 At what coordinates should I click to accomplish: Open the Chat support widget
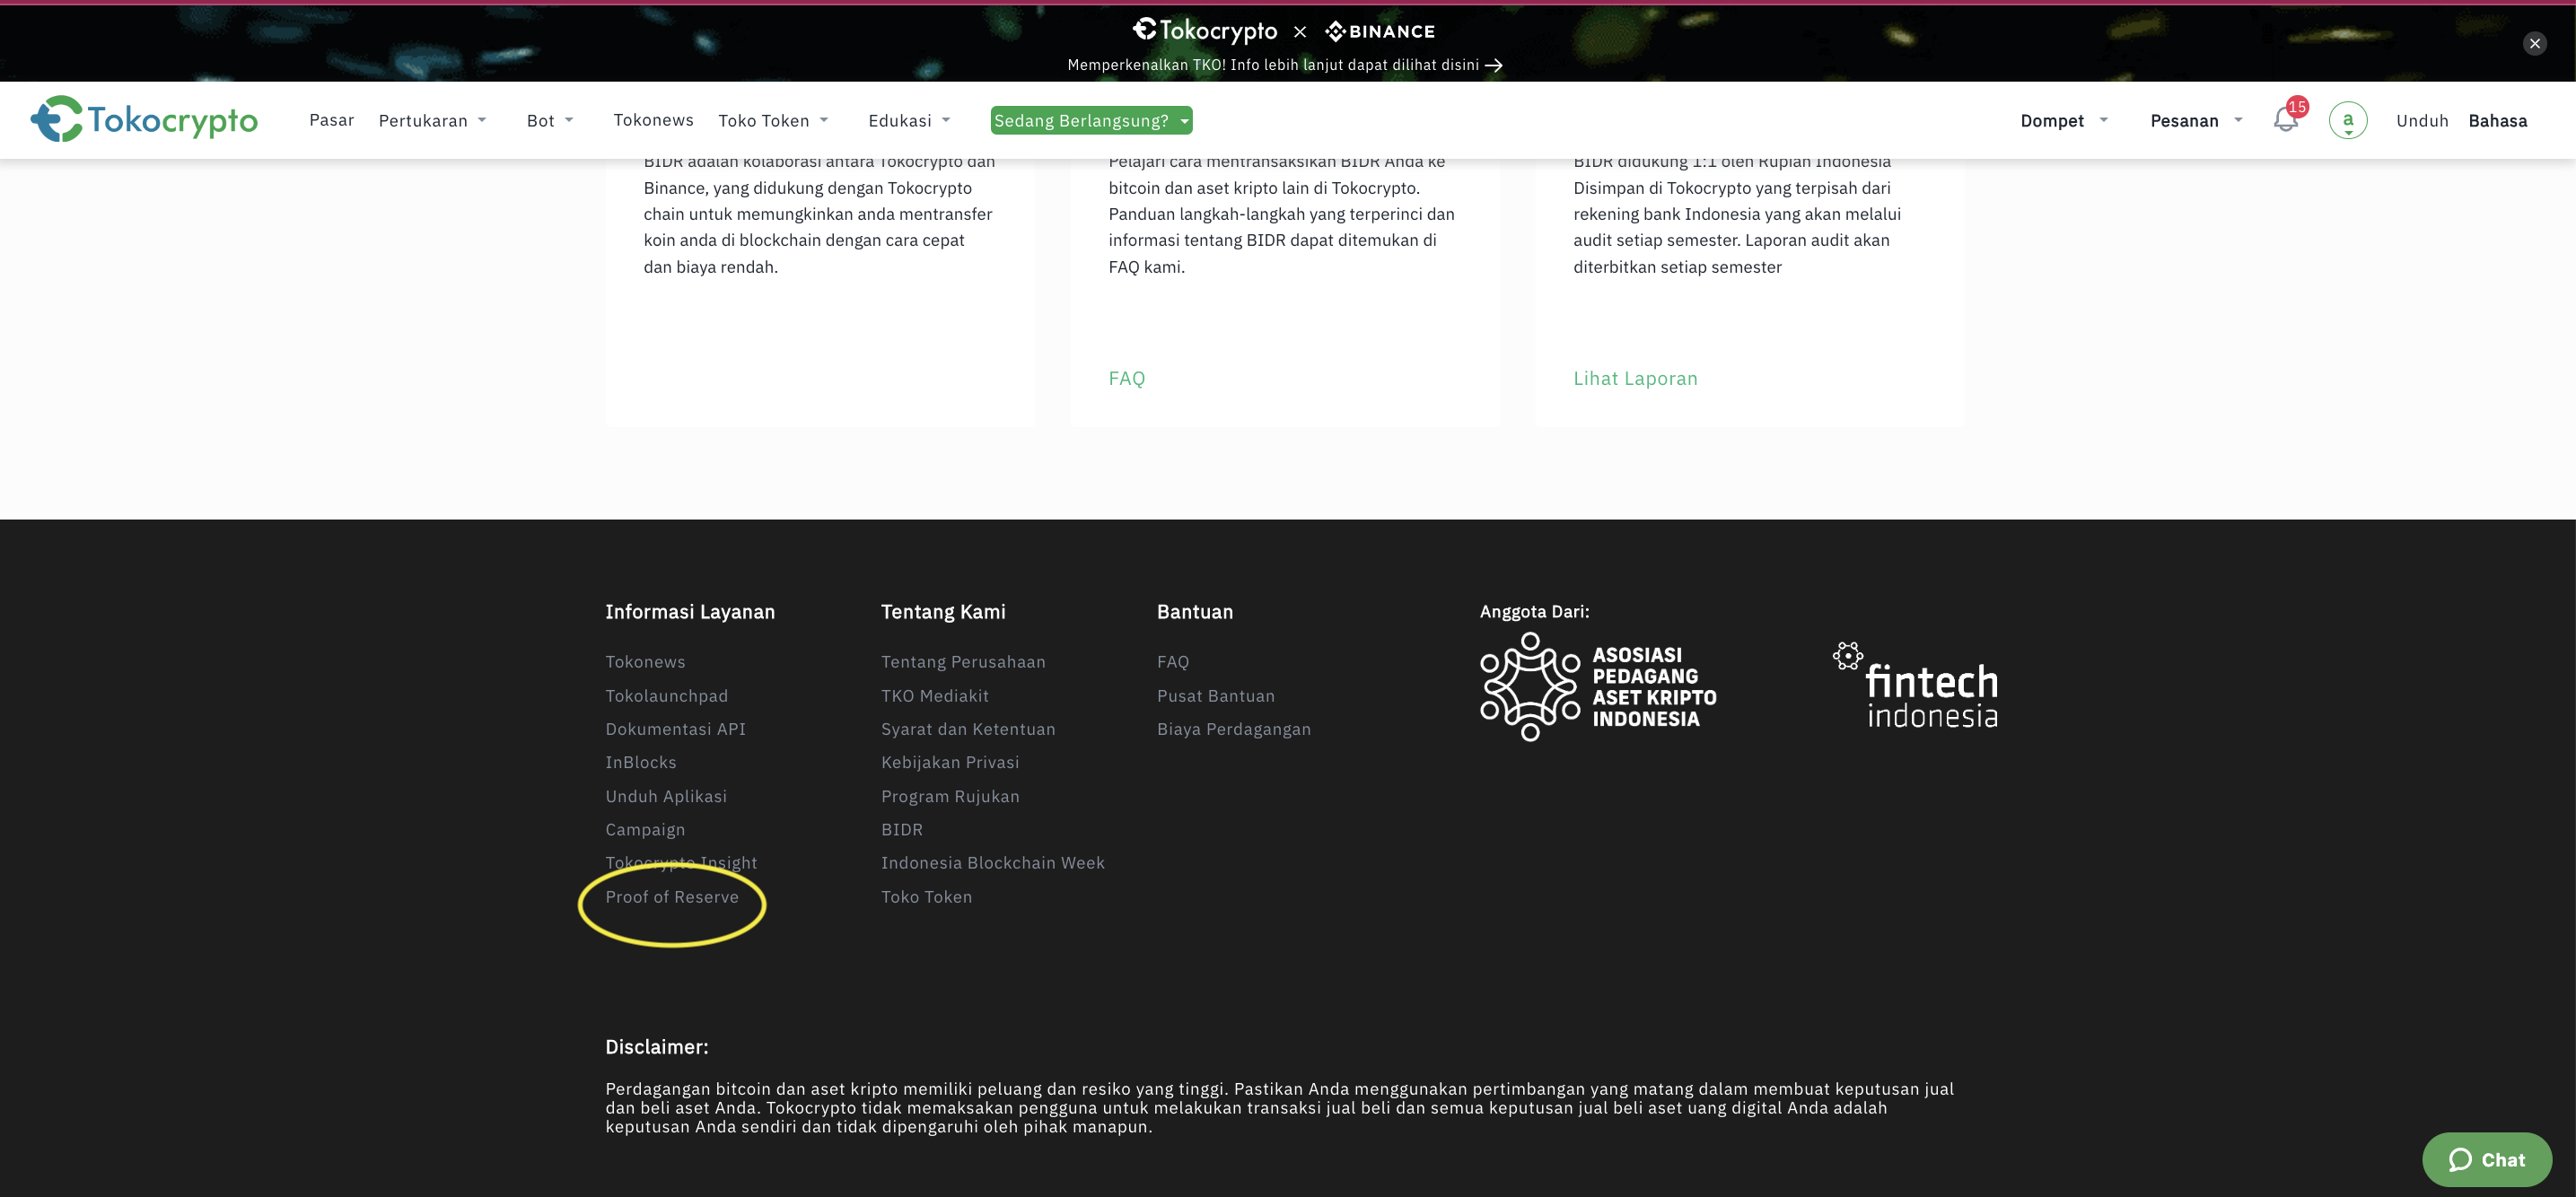coord(2487,1159)
